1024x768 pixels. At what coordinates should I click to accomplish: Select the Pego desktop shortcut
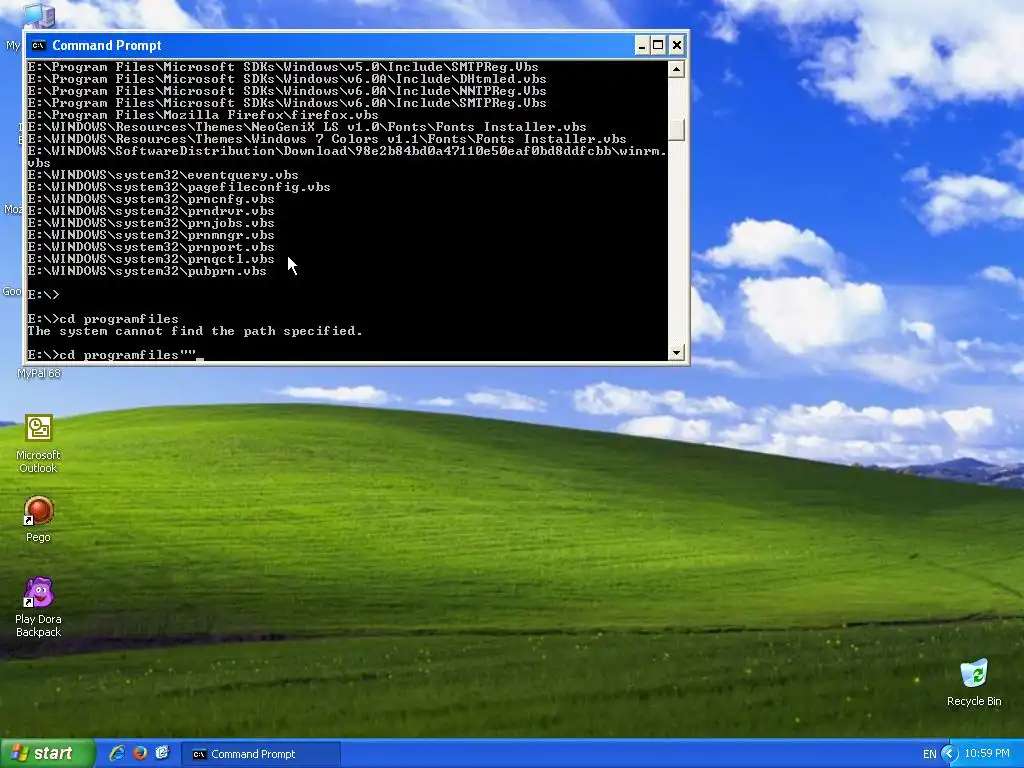pyautogui.click(x=38, y=519)
